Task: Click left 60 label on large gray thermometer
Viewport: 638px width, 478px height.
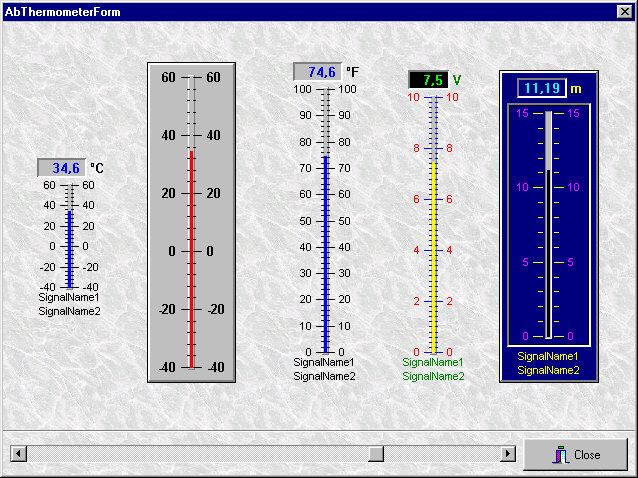Action: pos(168,77)
